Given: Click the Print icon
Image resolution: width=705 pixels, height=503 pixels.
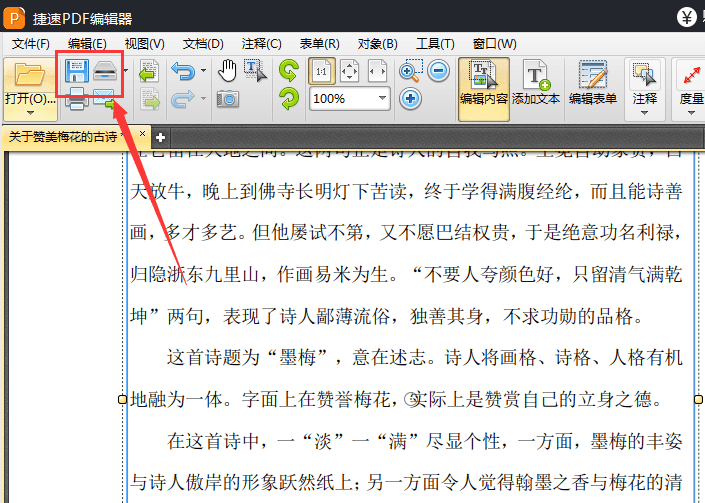Looking at the screenshot, I should click(x=76, y=98).
